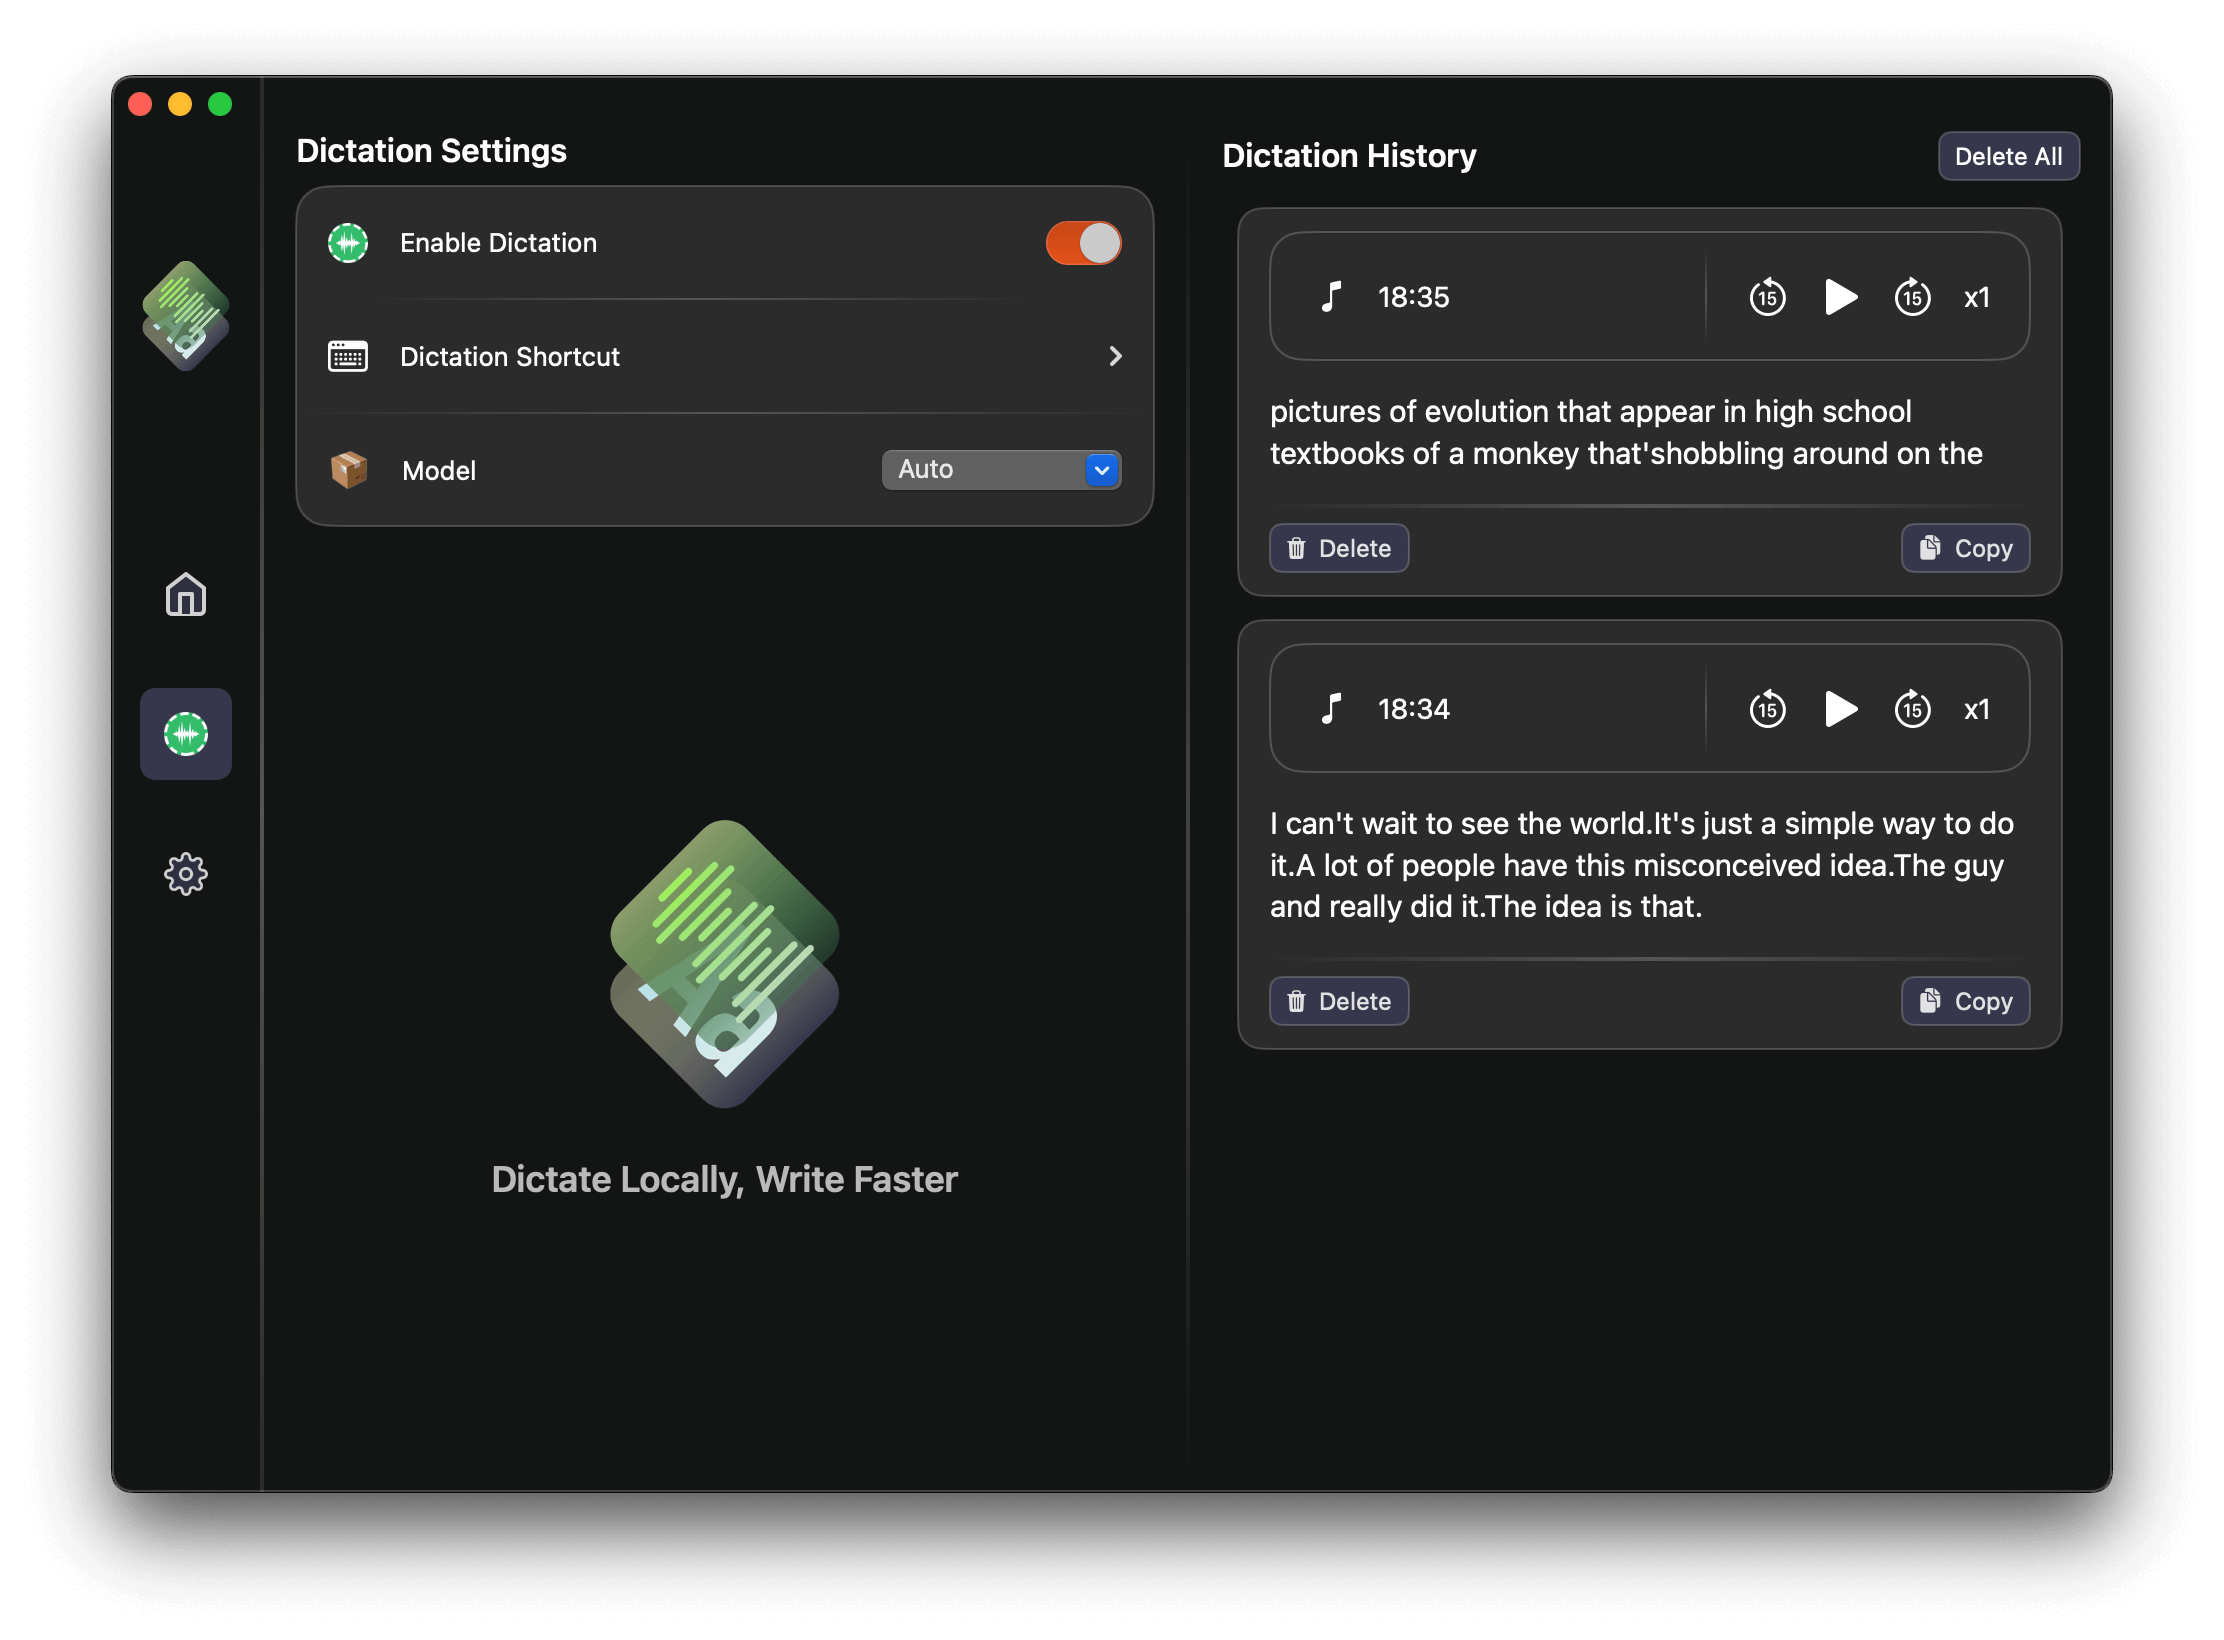Rewind 15 seconds on 18:34 recording
The image size is (2224, 1640).
coord(1767,709)
